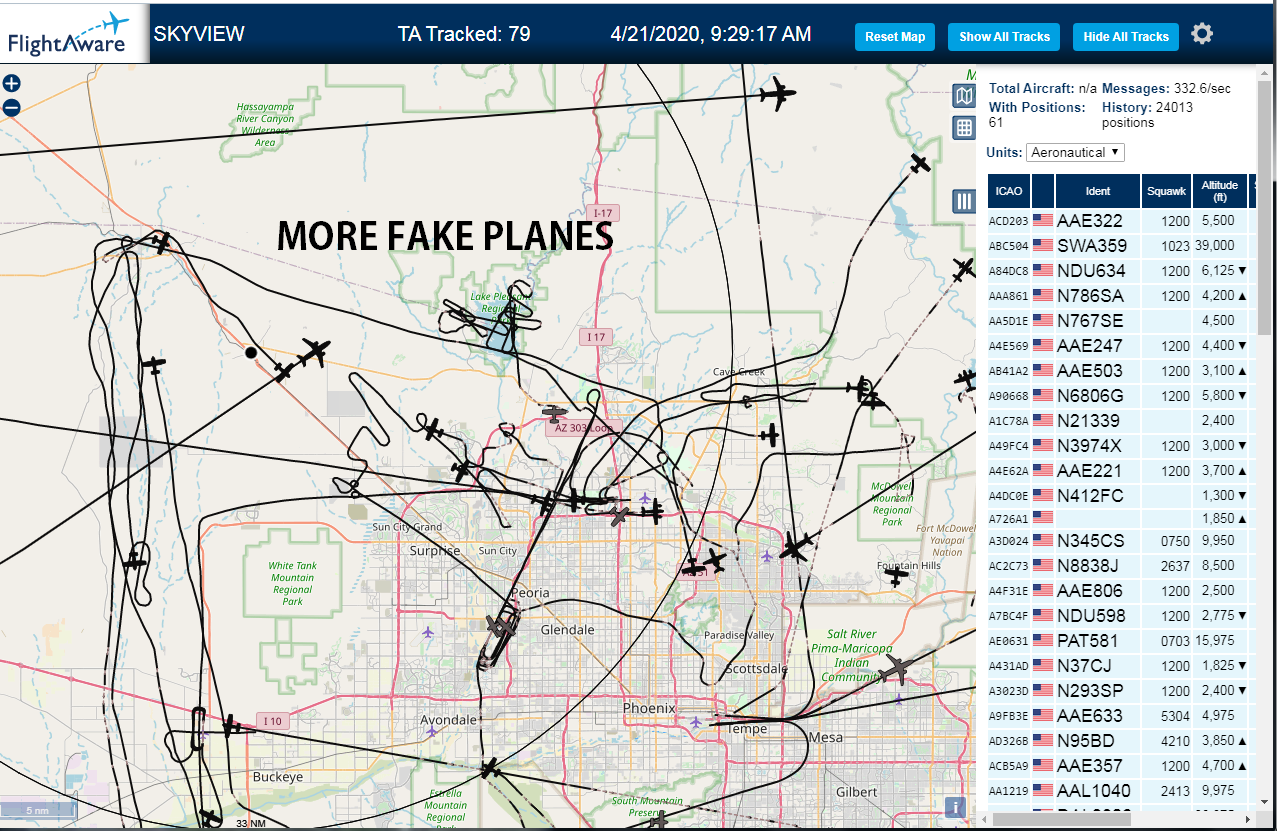Select the N6806G aircraft row
The height and width of the screenshot is (831, 1277).
click(1121, 396)
